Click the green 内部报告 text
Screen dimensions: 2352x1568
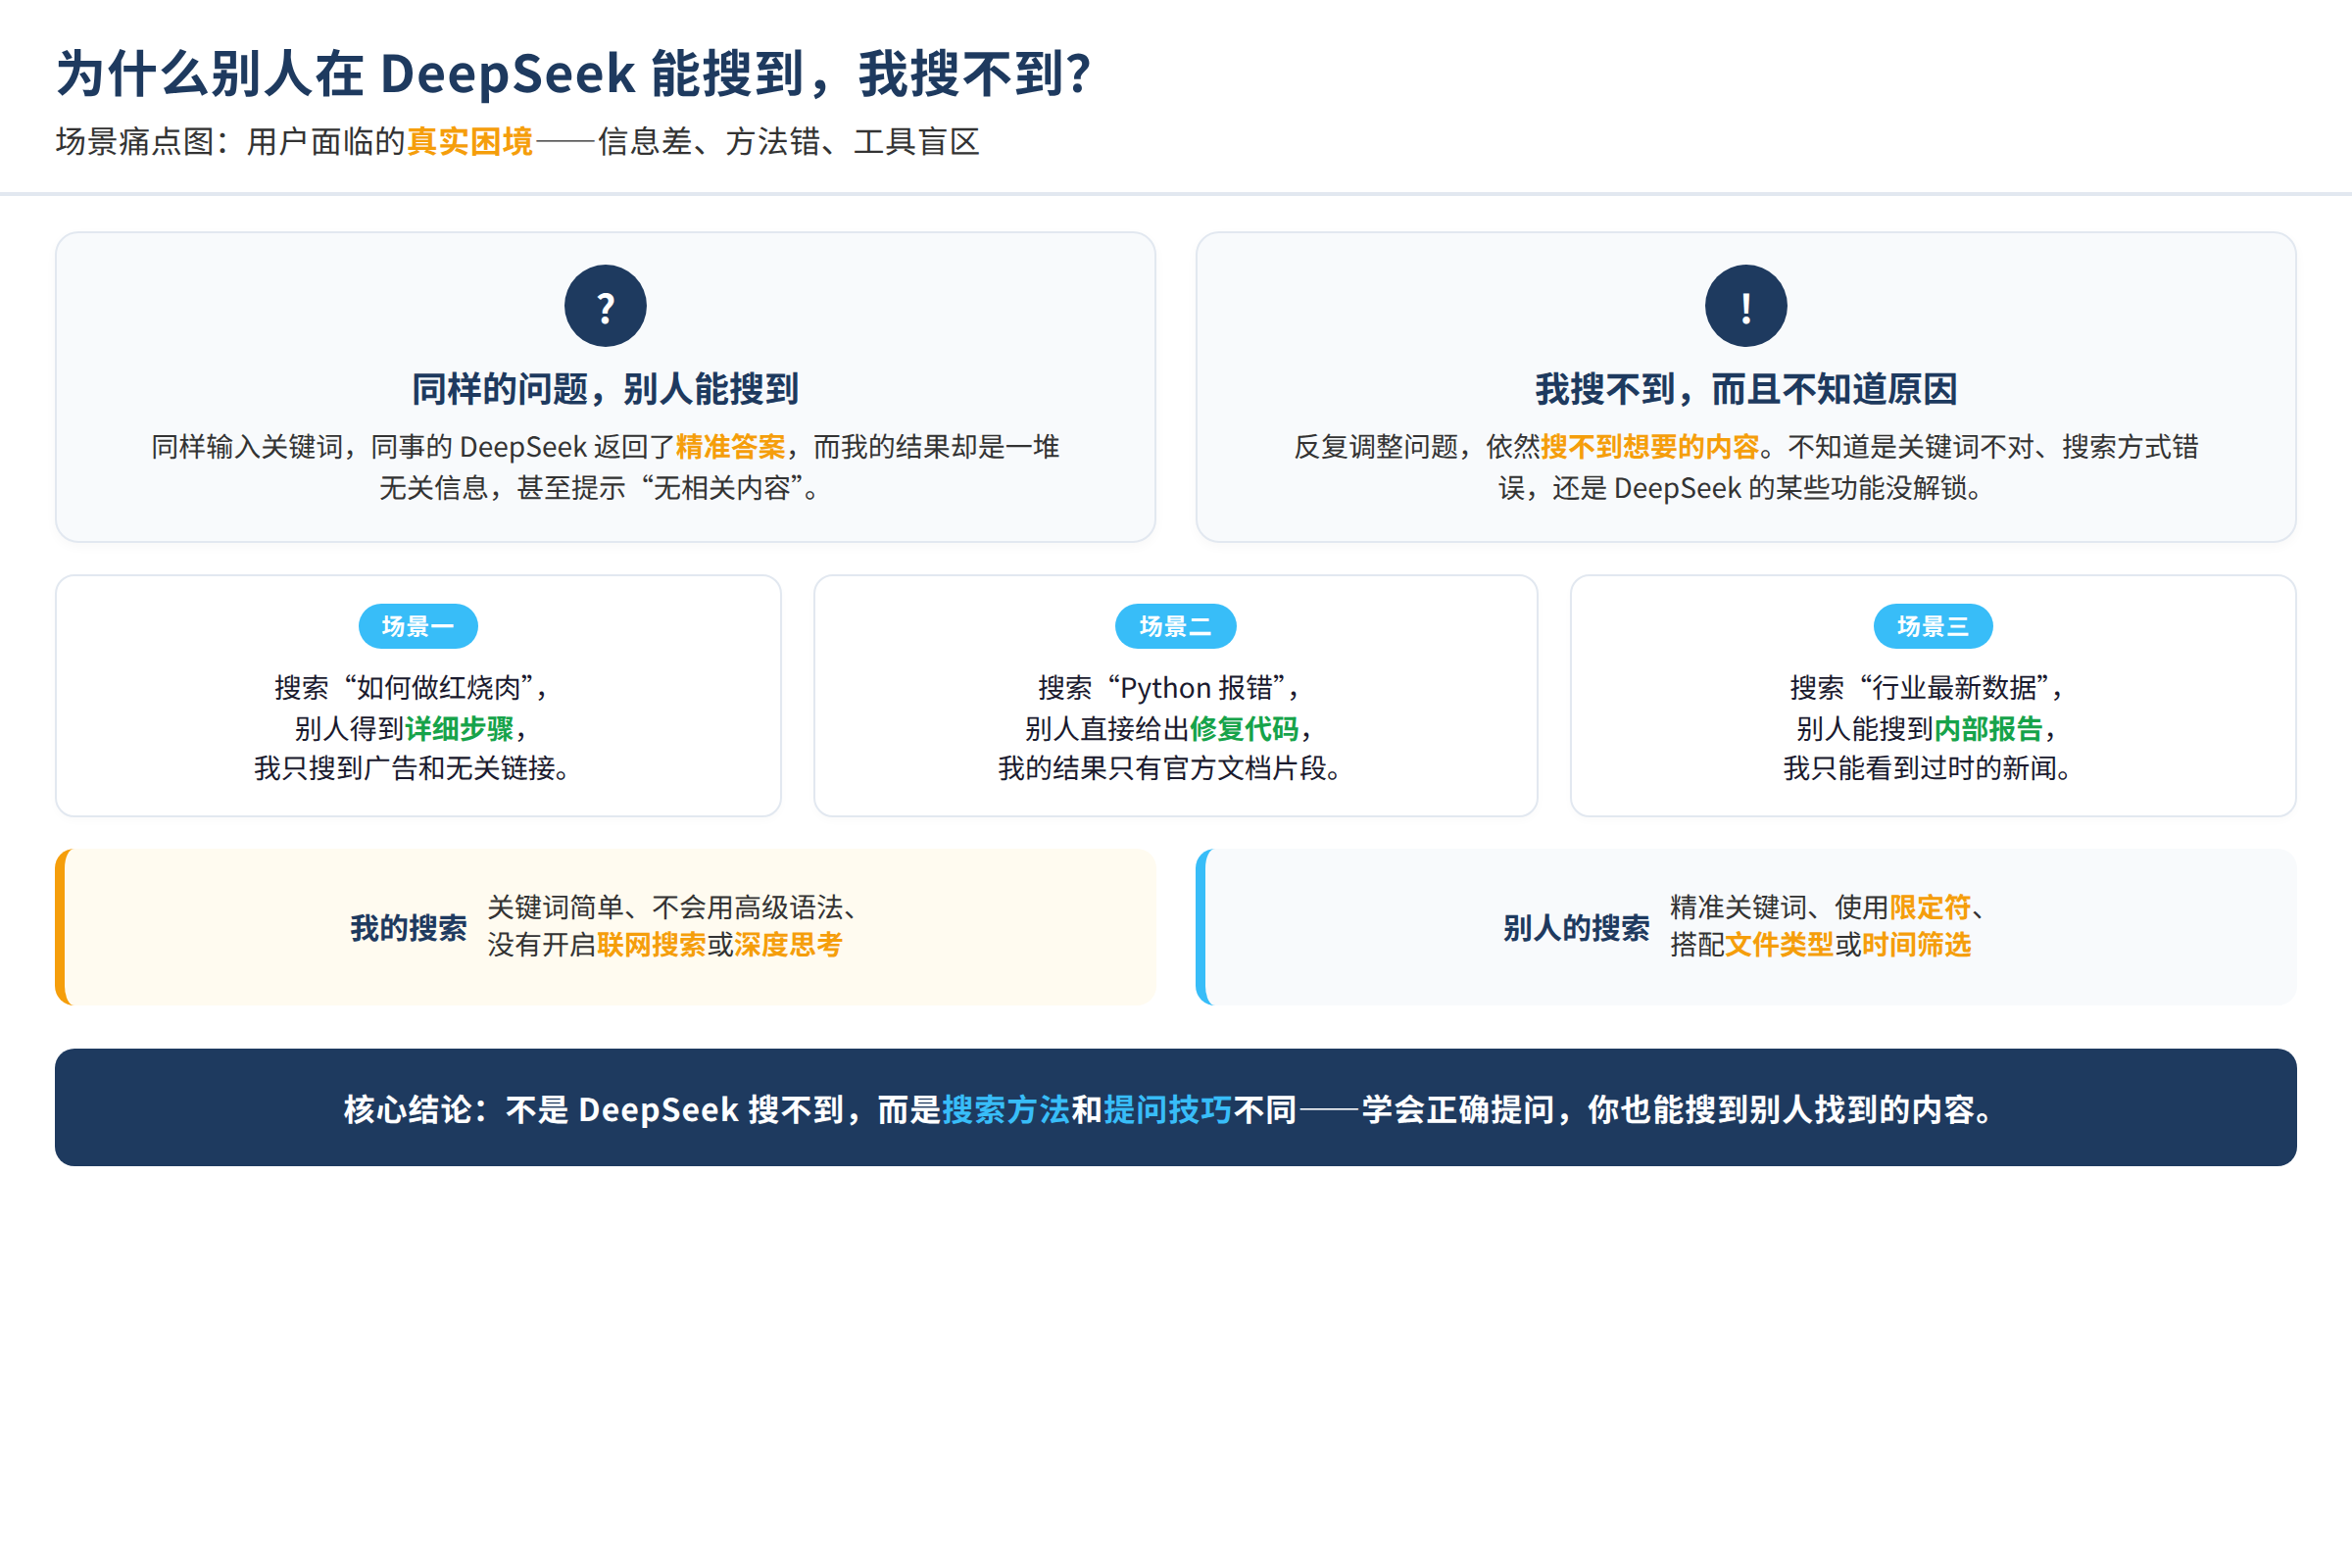pos(1987,728)
